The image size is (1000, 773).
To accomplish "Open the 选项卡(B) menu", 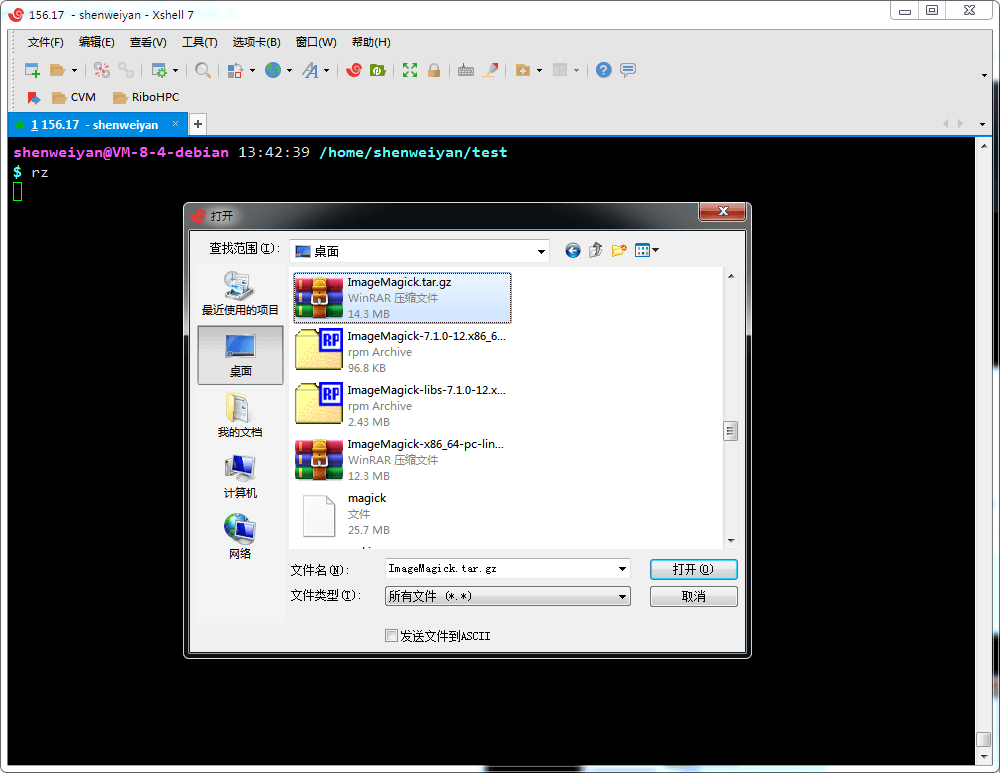I will 256,42.
